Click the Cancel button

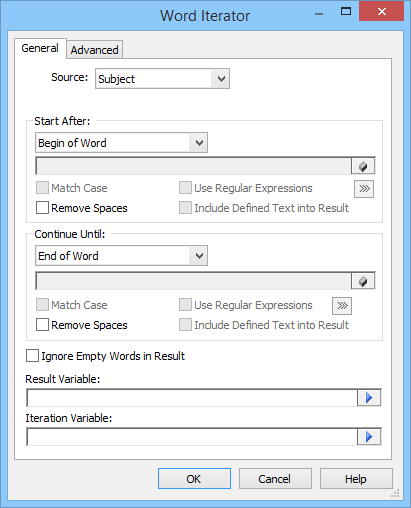point(275,479)
